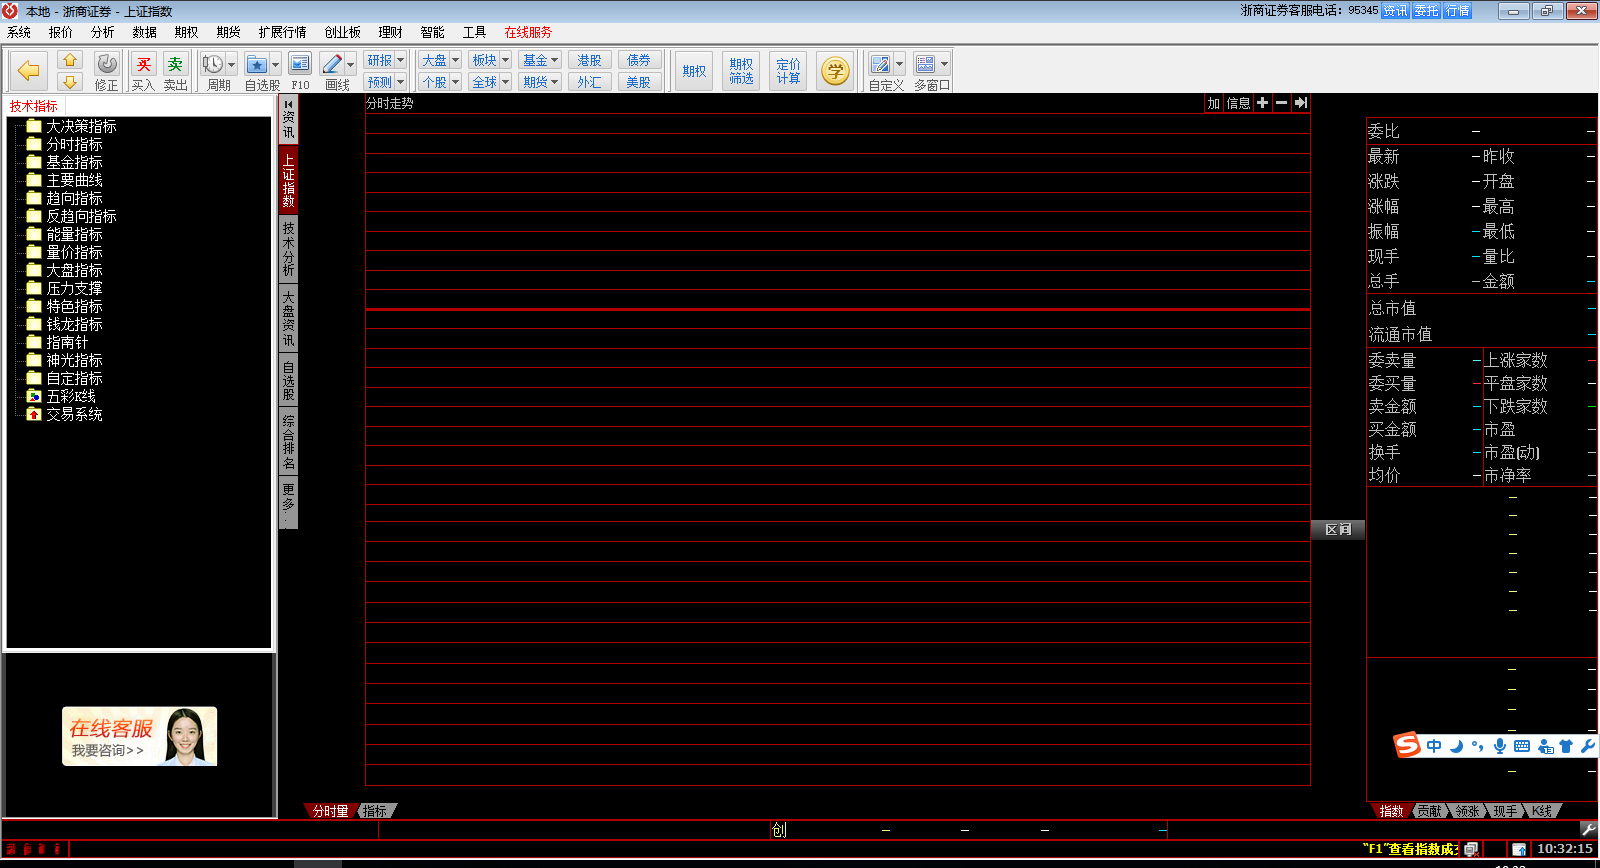This screenshot has width=1600, height=868.
Task: Click the wrench icon in bottom-right corner
Action: (1588, 829)
